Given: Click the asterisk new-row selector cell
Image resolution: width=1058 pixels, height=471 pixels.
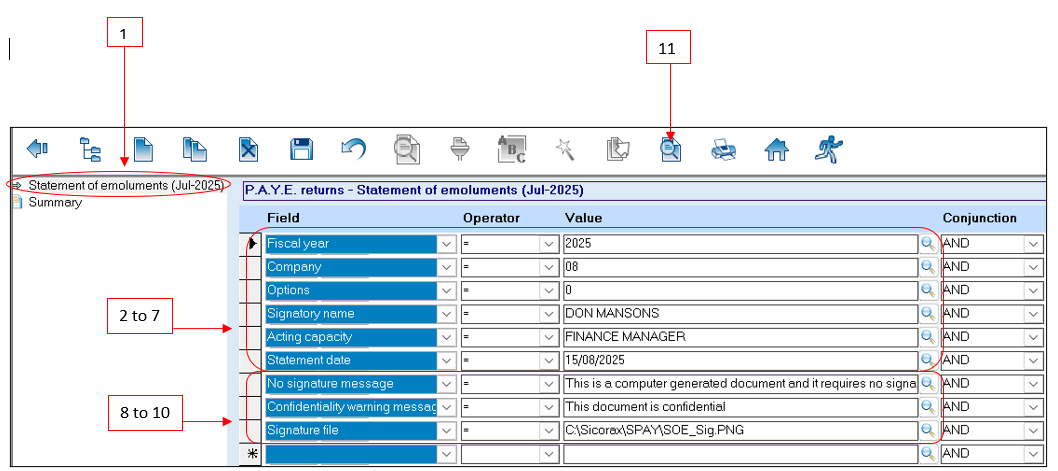Looking at the screenshot, I should (x=252, y=454).
